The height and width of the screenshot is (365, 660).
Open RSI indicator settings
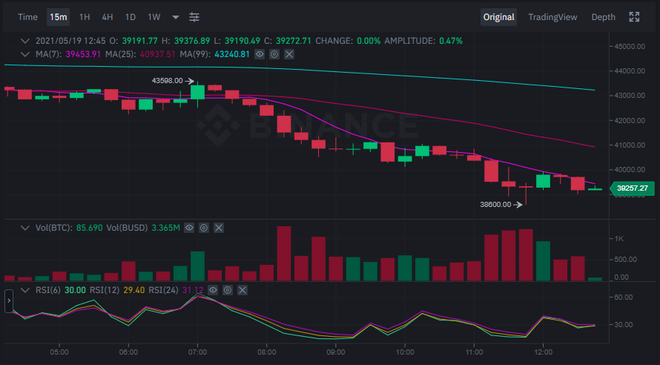[228, 290]
